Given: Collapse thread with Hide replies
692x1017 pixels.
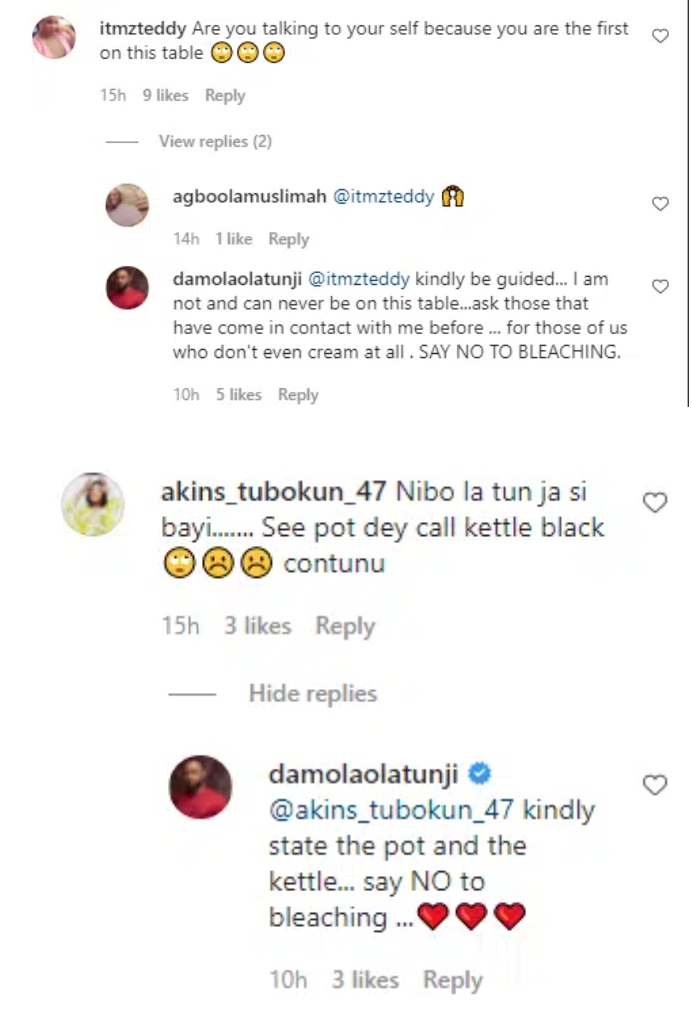Looking at the screenshot, I should click(313, 693).
